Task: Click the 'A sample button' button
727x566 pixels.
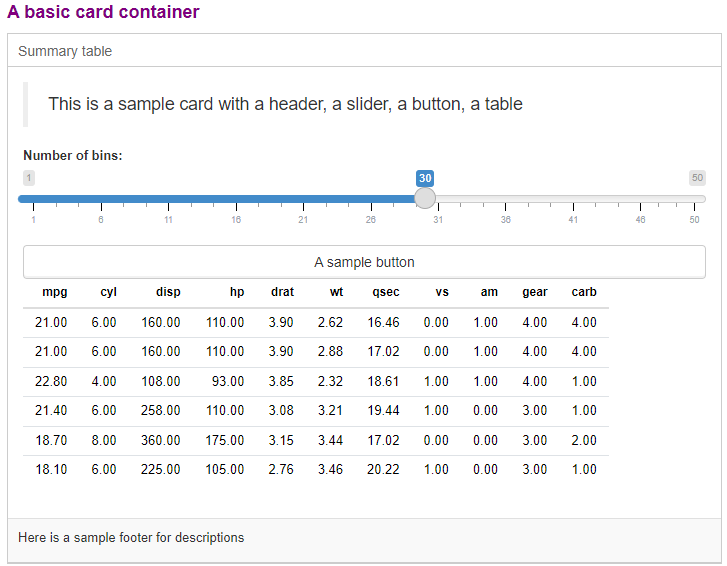Action: [364, 262]
